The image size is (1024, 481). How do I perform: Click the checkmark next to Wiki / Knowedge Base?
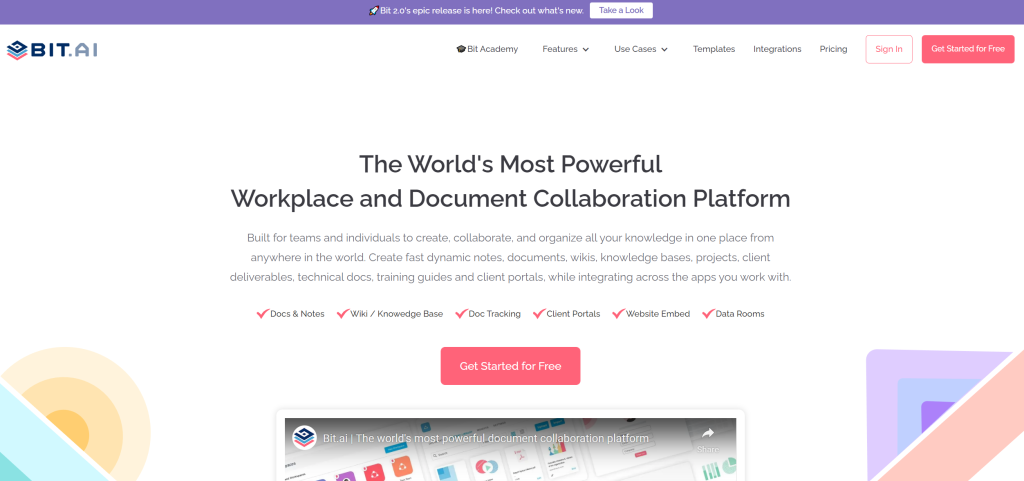[x=343, y=314]
